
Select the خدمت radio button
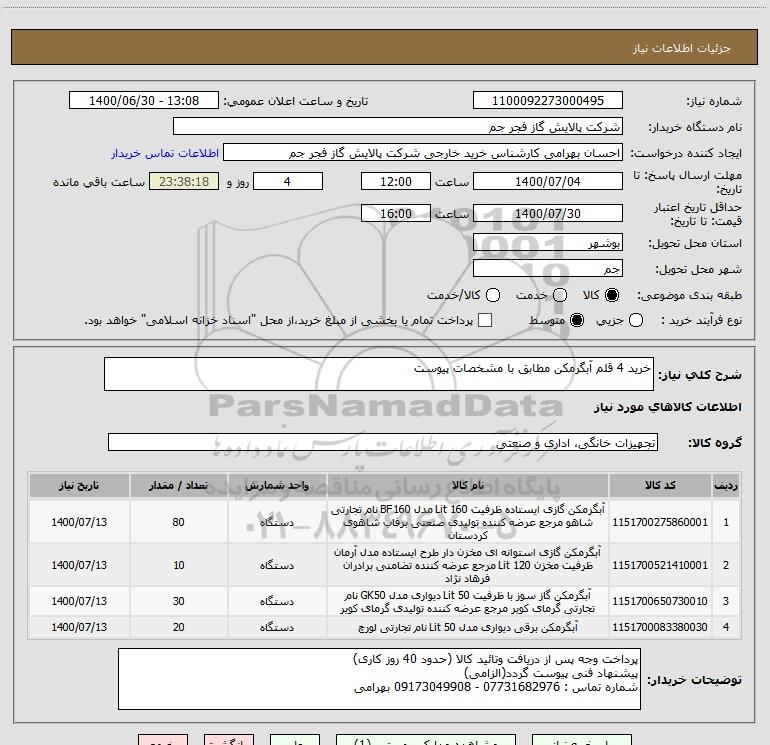560,295
